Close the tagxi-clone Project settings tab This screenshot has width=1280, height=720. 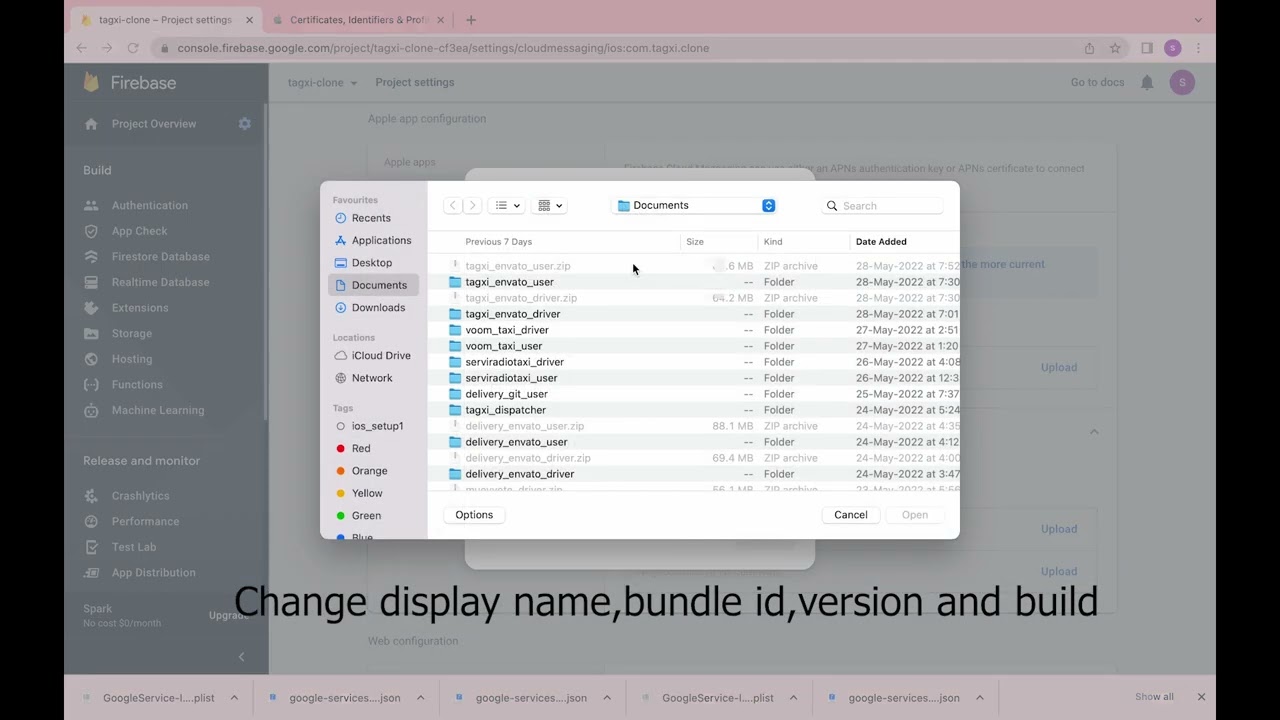click(x=250, y=20)
